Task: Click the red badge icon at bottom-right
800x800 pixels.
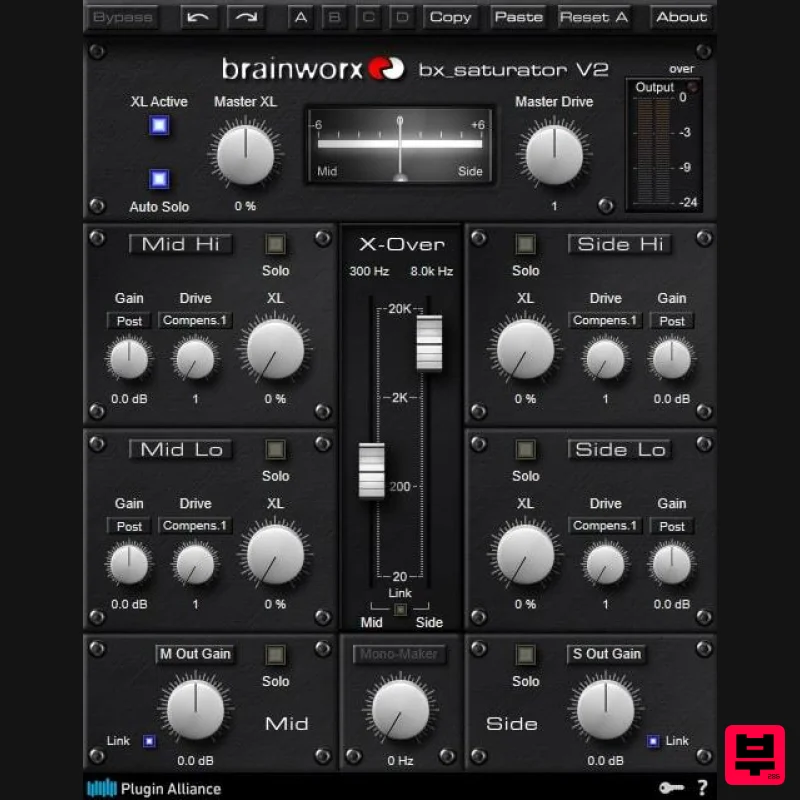Action: 757,754
